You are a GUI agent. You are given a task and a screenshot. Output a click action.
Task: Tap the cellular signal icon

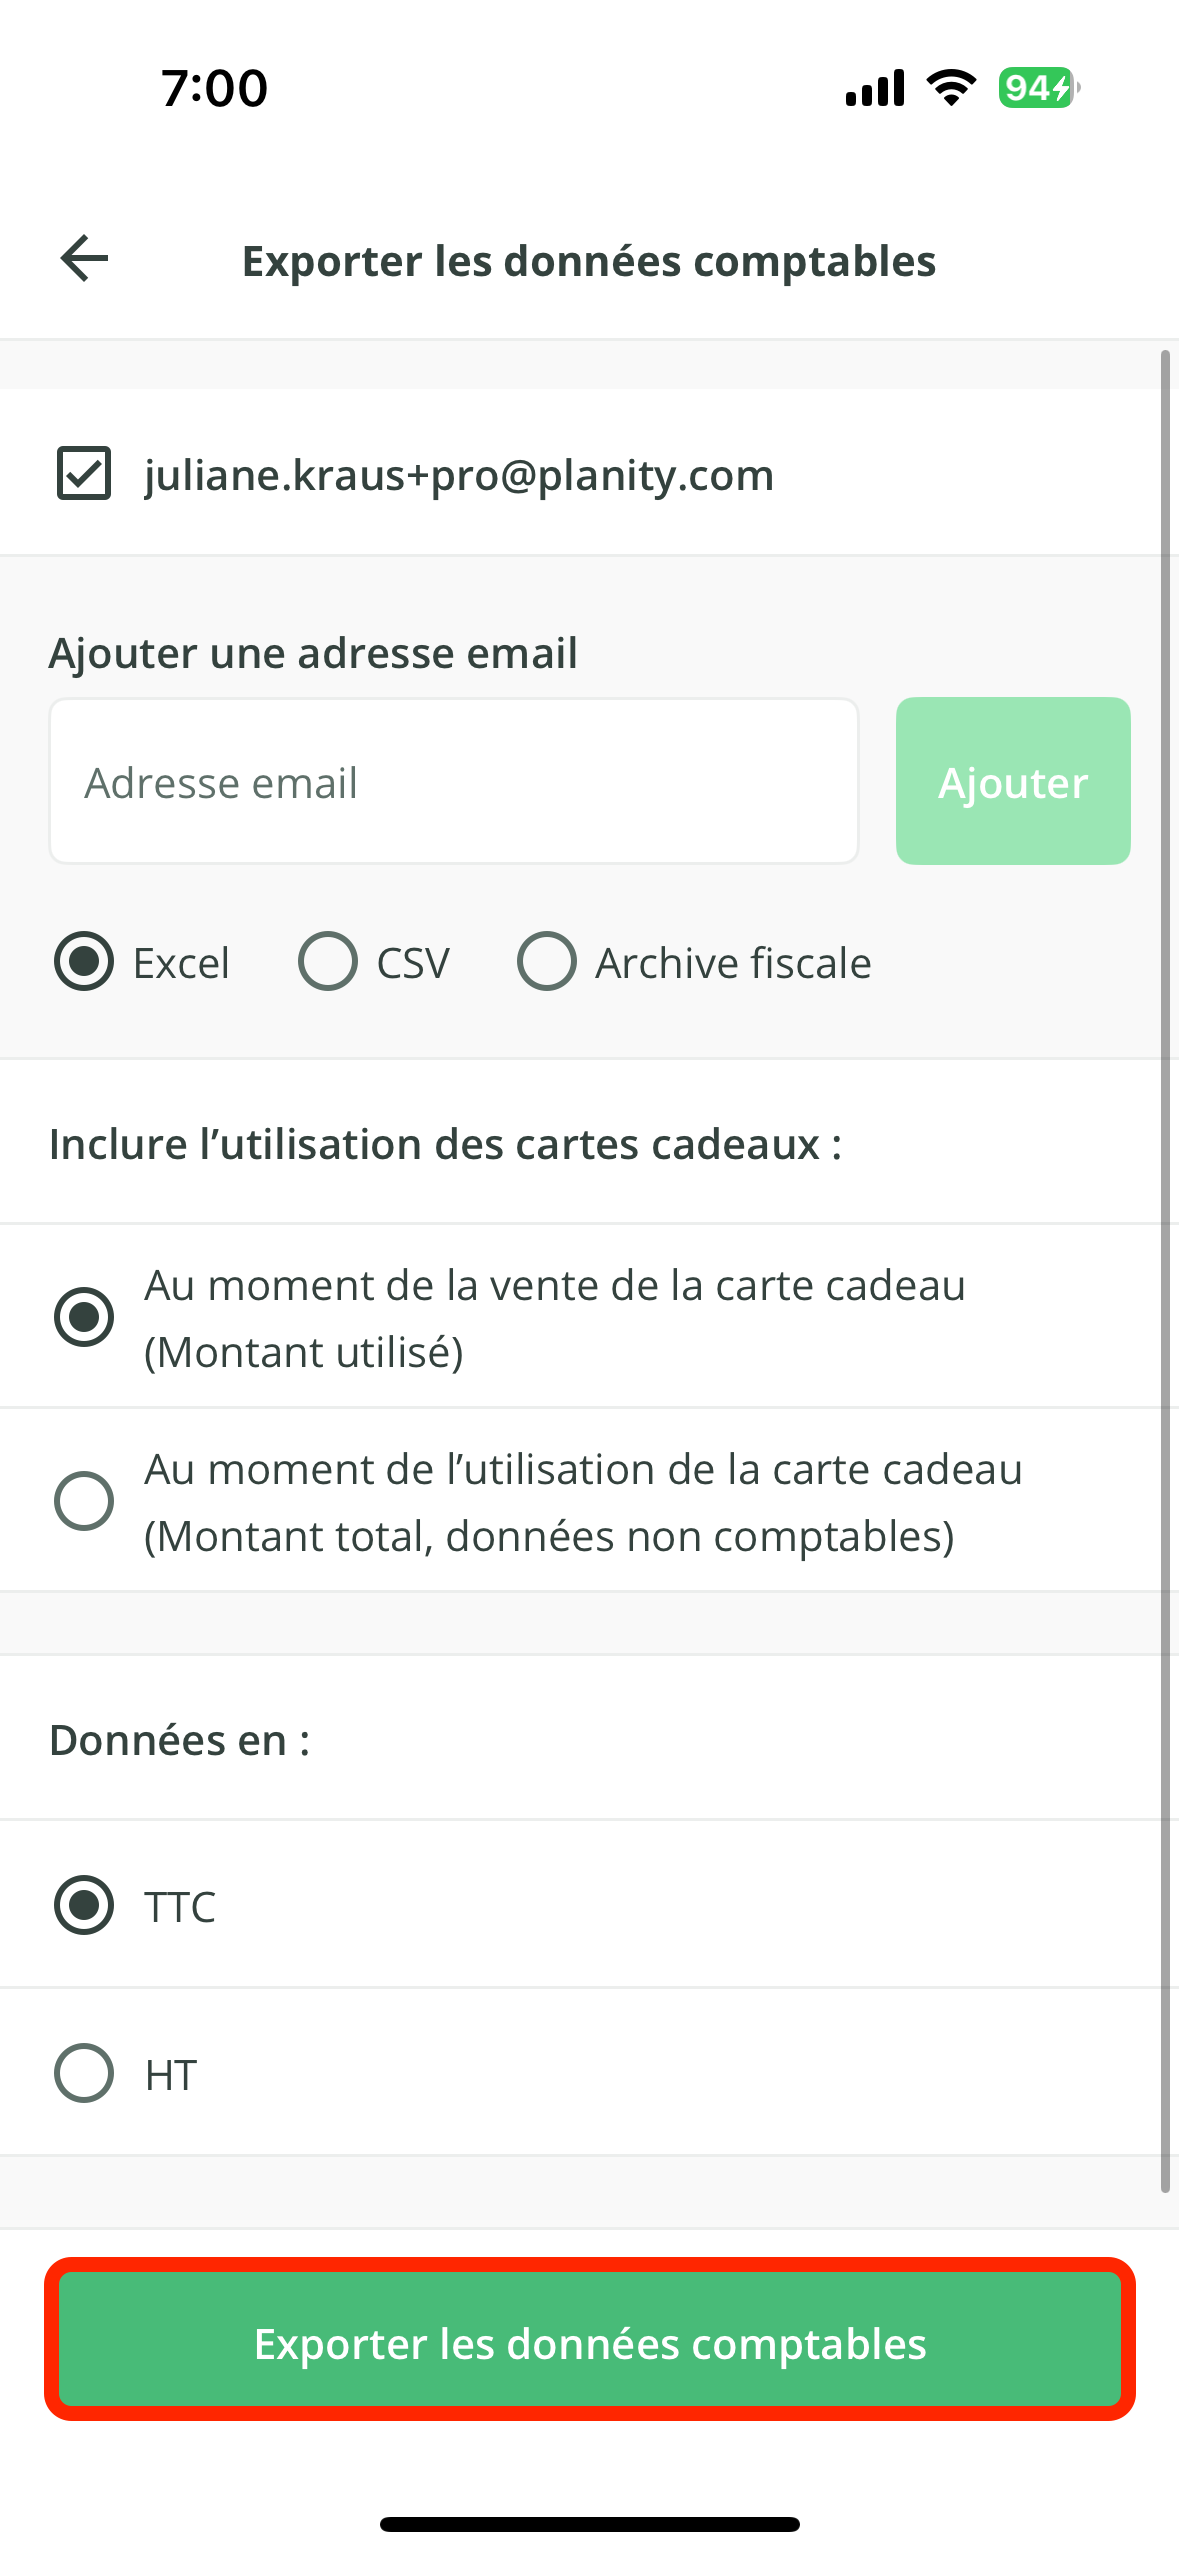pyautogui.click(x=874, y=88)
